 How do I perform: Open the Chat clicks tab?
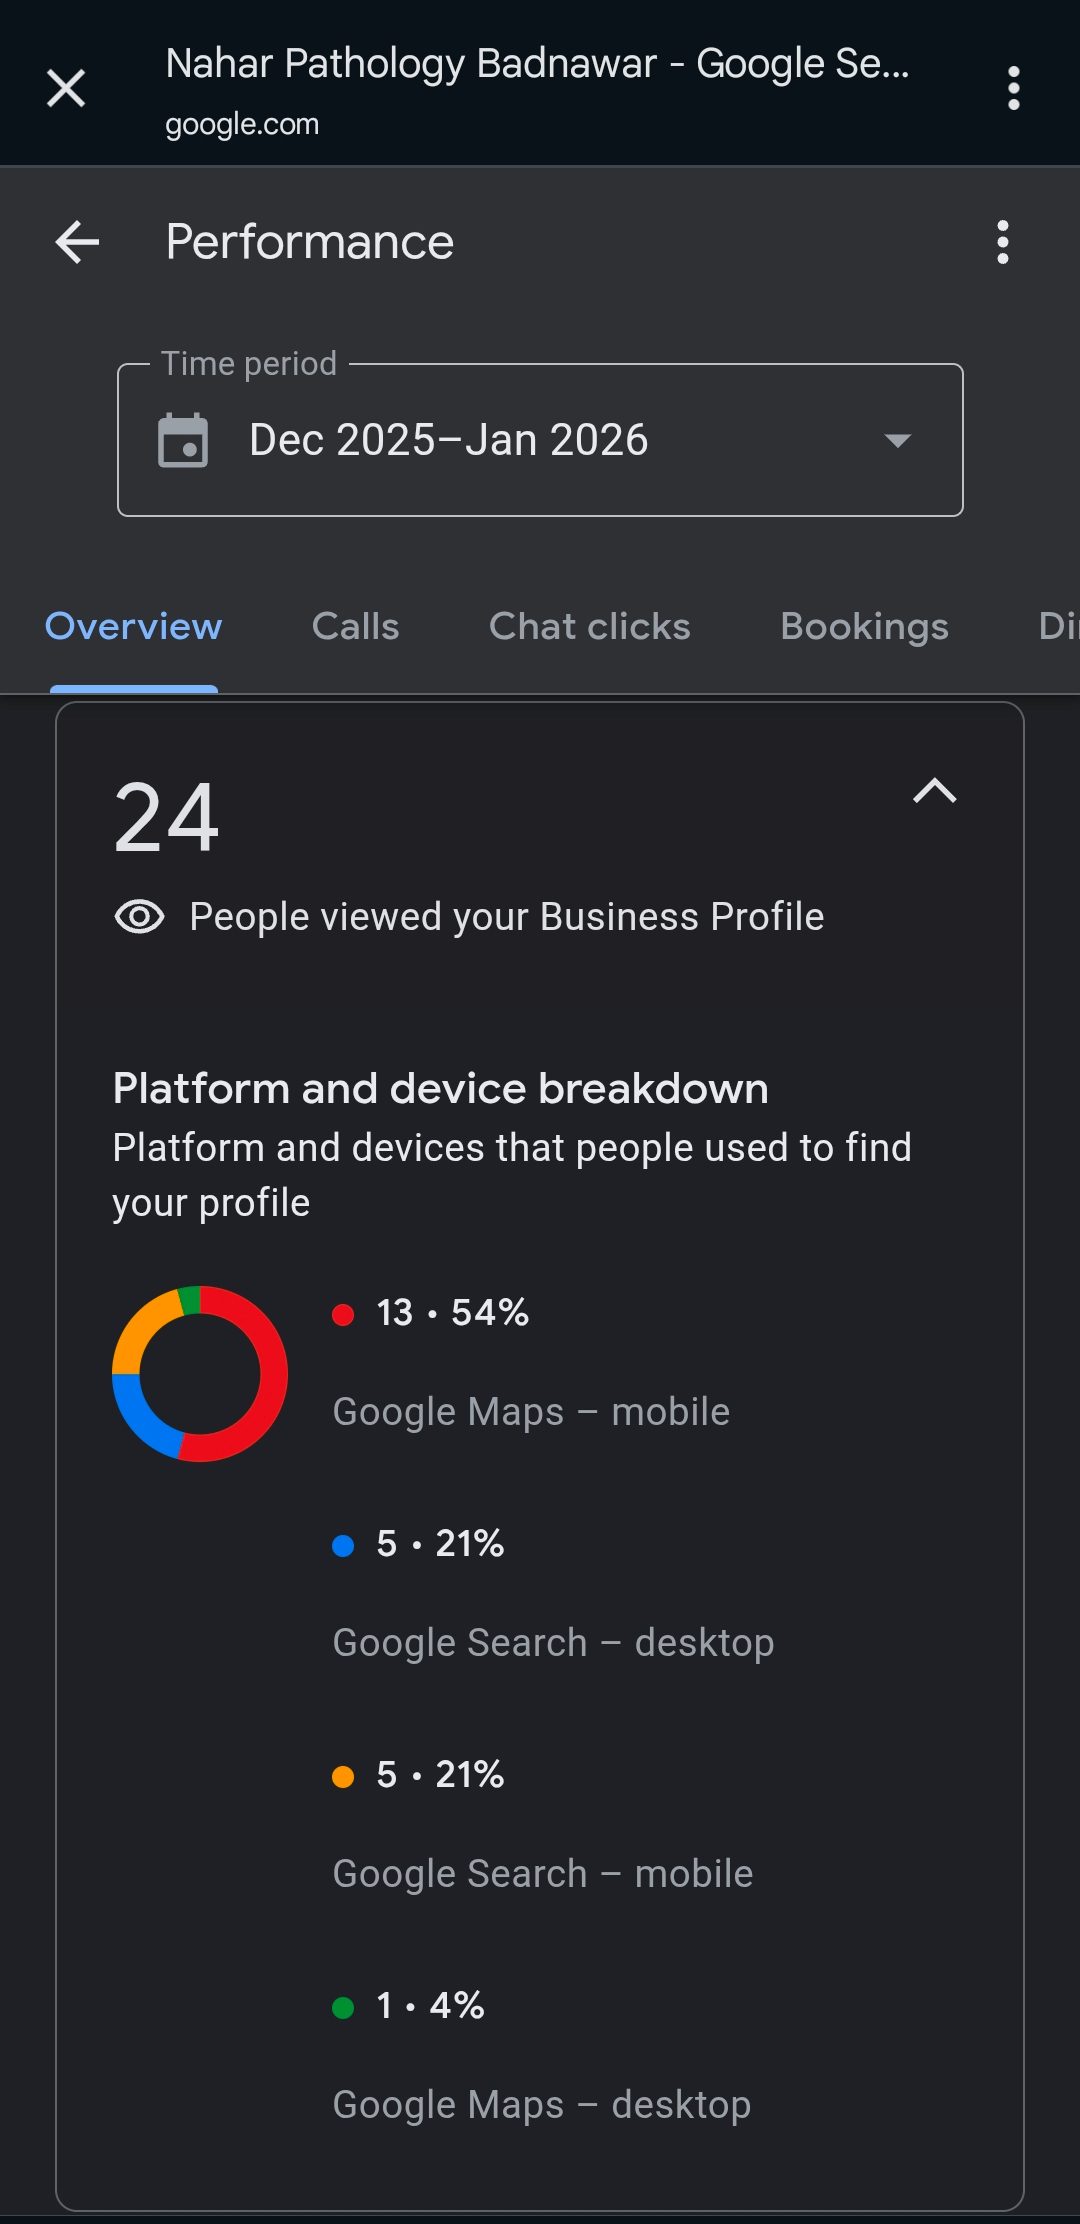click(x=589, y=626)
